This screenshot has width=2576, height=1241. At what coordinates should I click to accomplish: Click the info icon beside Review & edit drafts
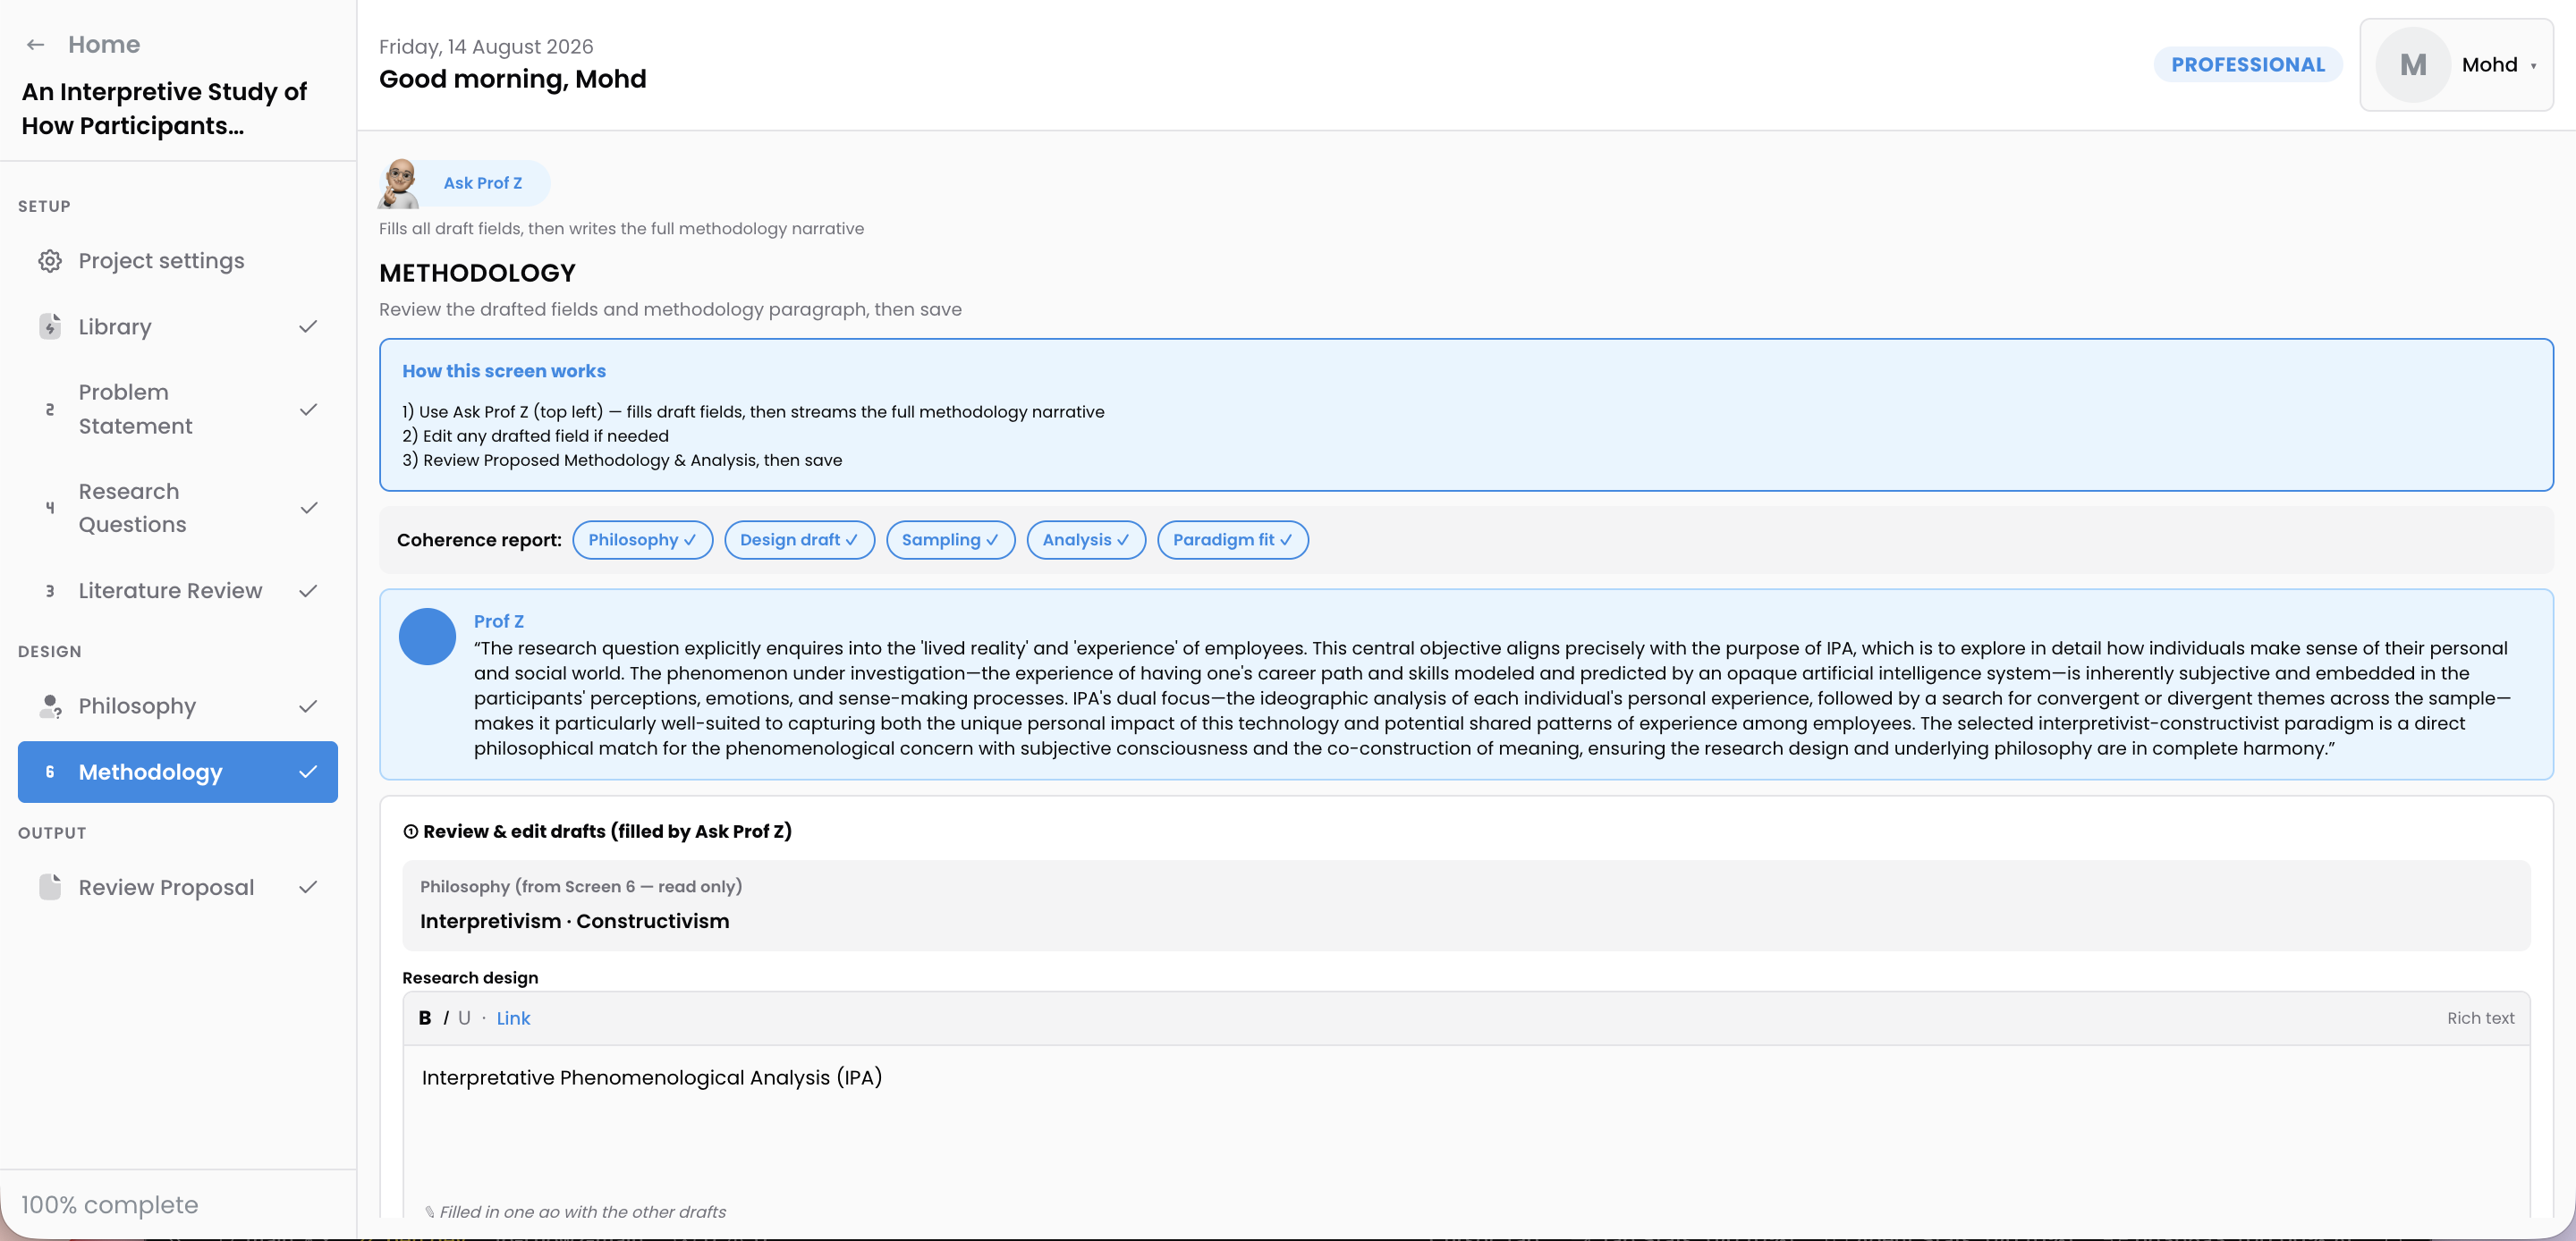pyautogui.click(x=410, y=832)
